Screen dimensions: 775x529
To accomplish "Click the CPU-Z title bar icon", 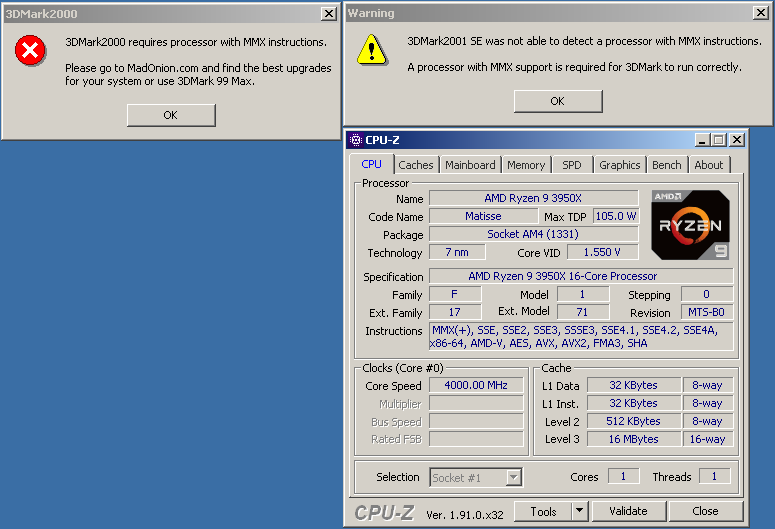I will point(355,140).
